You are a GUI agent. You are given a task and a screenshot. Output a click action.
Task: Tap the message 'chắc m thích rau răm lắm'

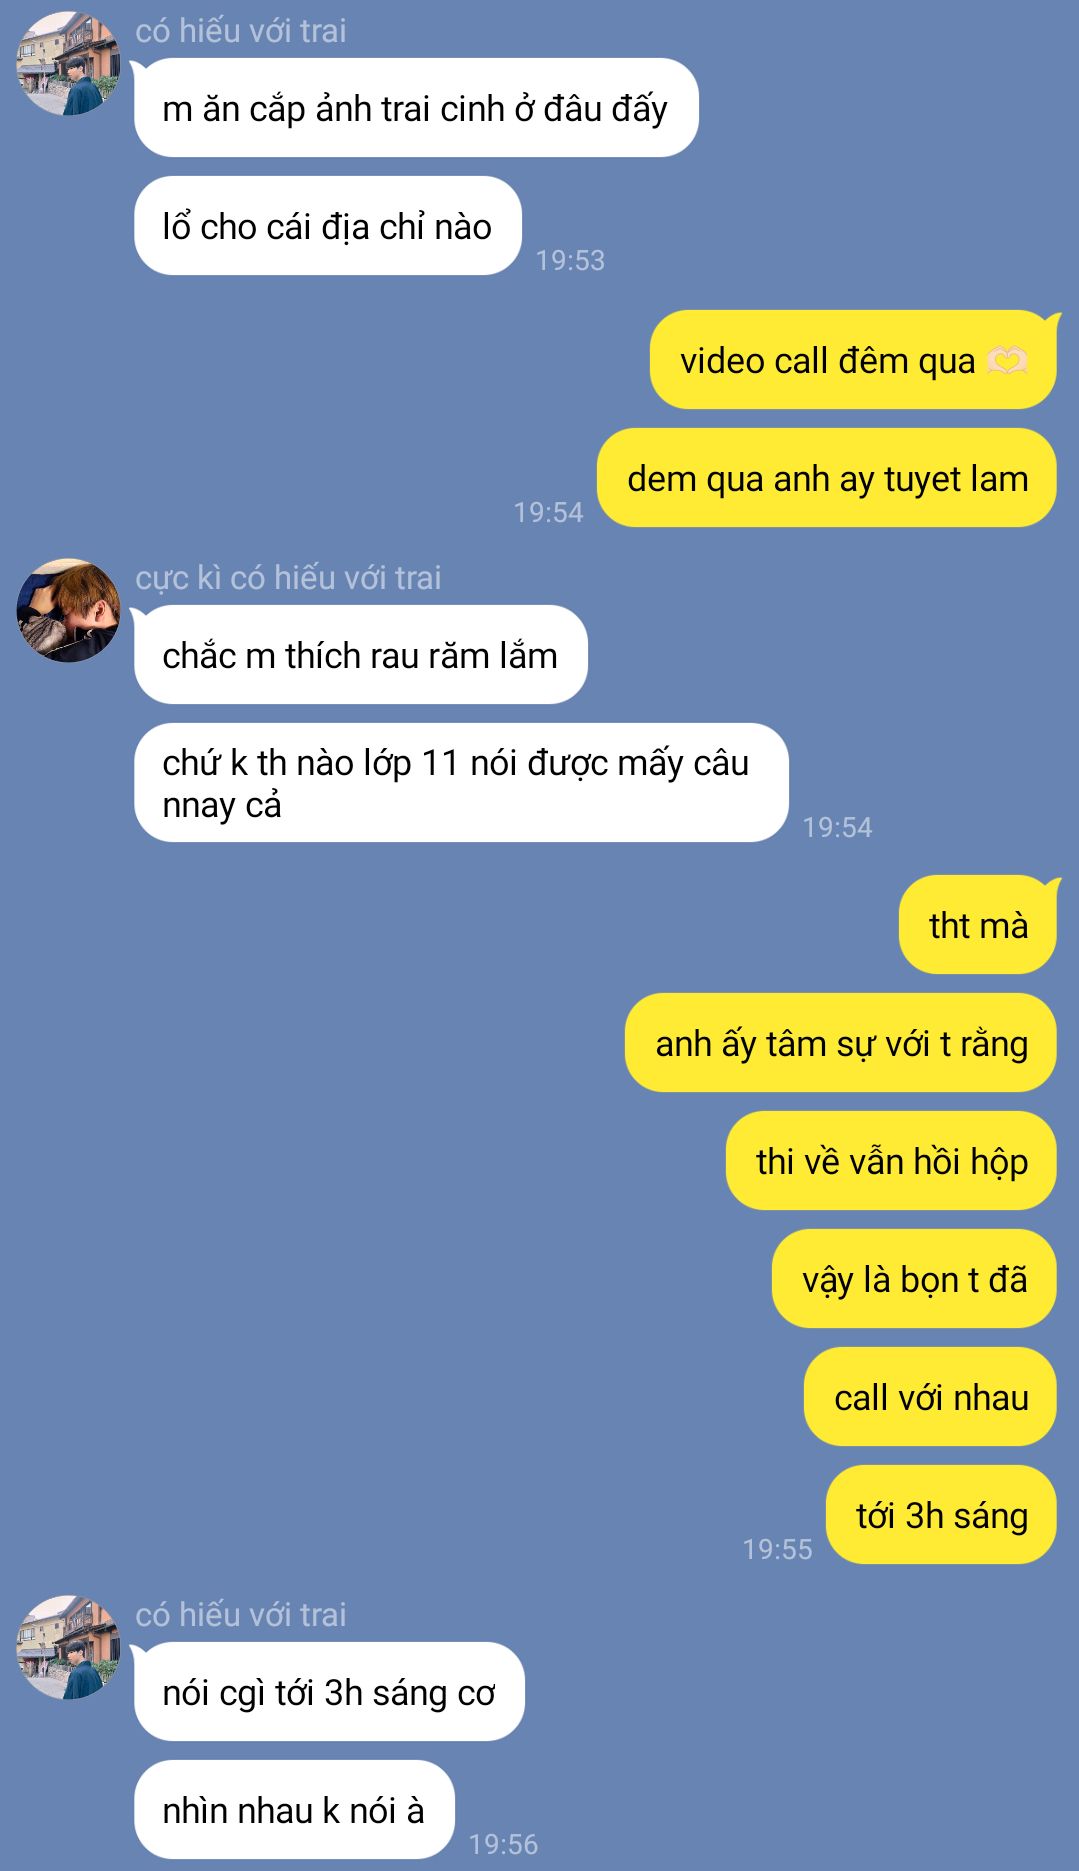point(361,655)
